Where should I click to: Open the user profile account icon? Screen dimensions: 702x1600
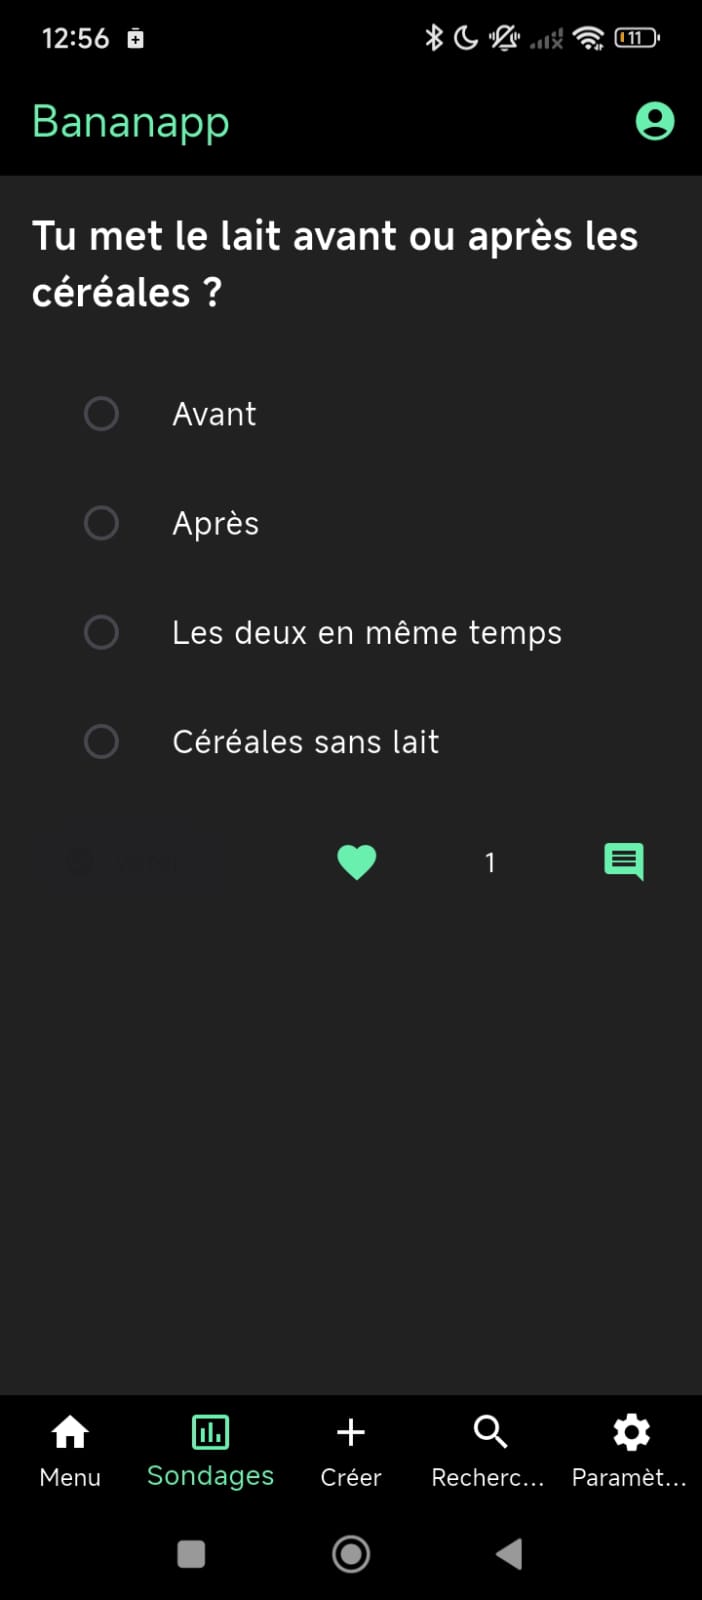point(655,122)
